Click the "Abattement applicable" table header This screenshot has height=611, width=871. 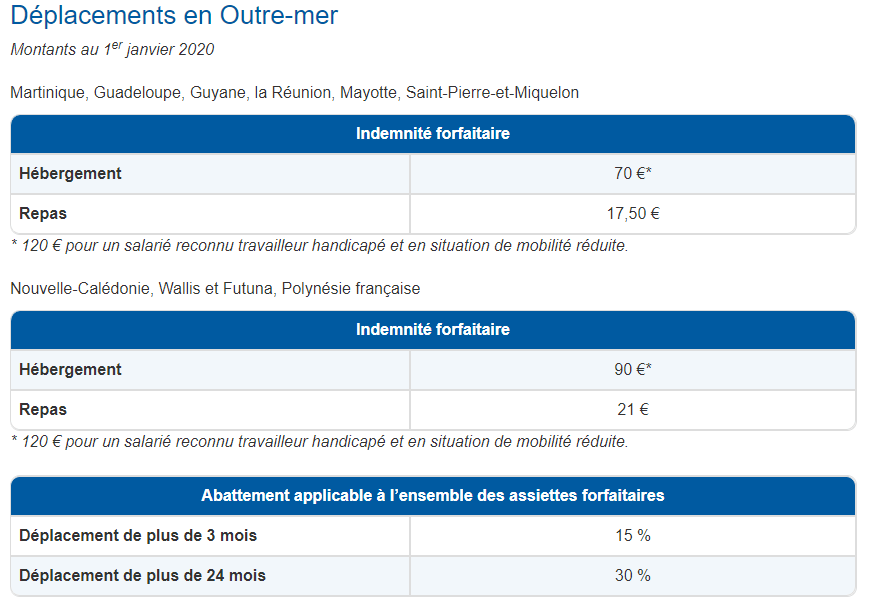(433, 496)
